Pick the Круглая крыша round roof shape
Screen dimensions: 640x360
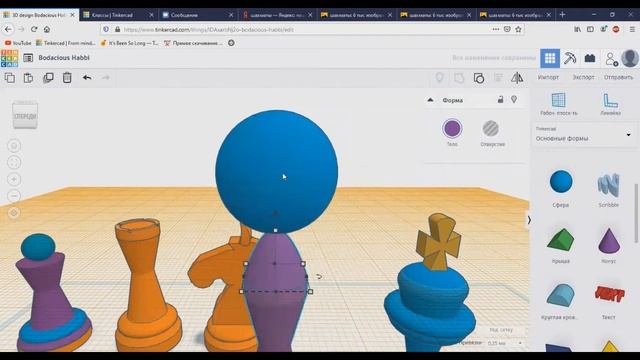(560, 296)
